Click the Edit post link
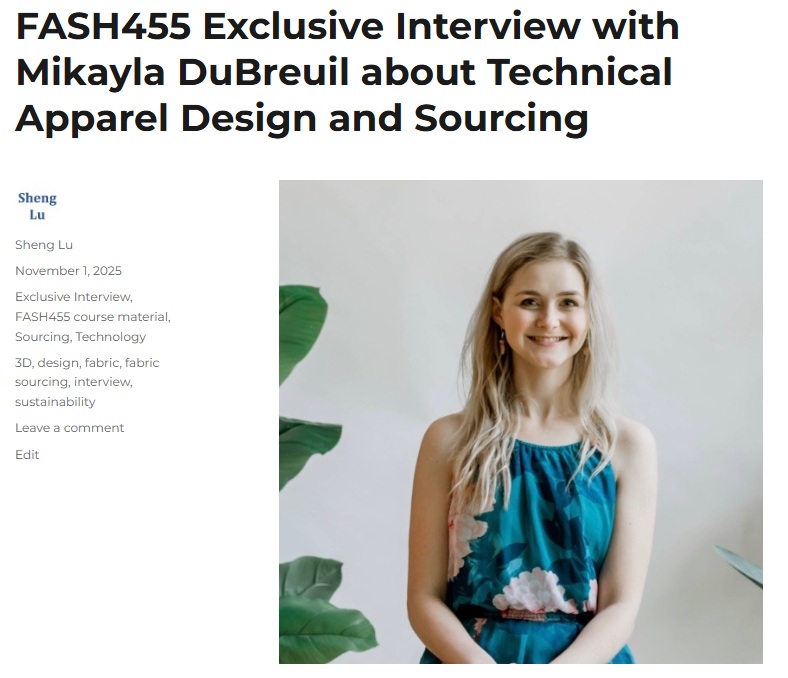 pos(27,455)
